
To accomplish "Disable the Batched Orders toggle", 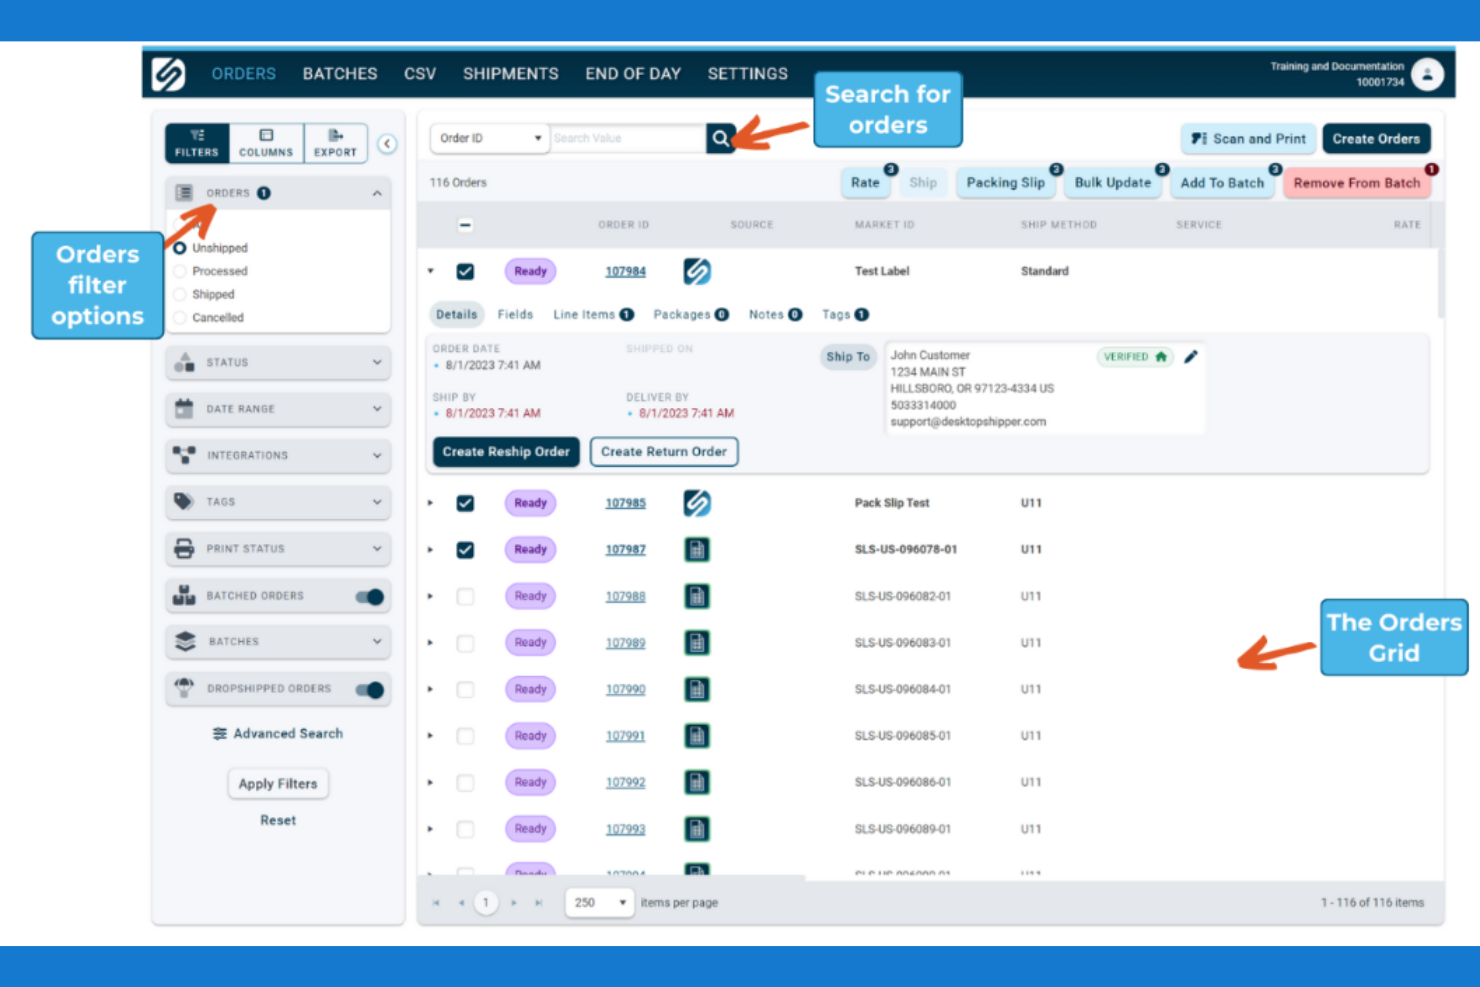I will [369, 596].
